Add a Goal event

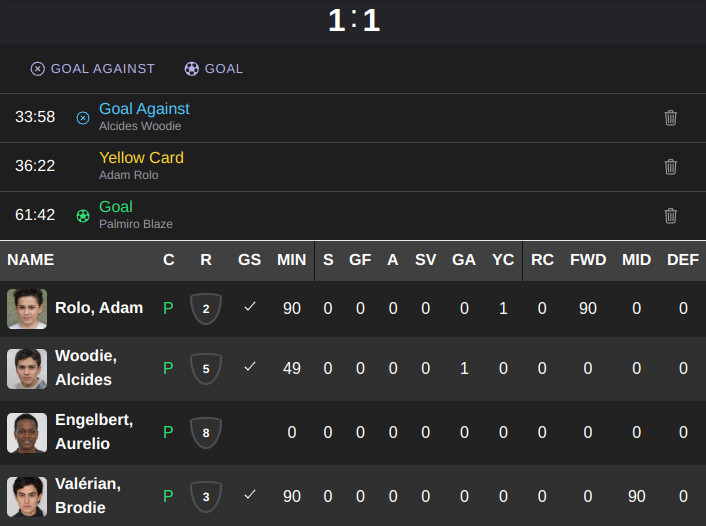[x=213, y=68]
